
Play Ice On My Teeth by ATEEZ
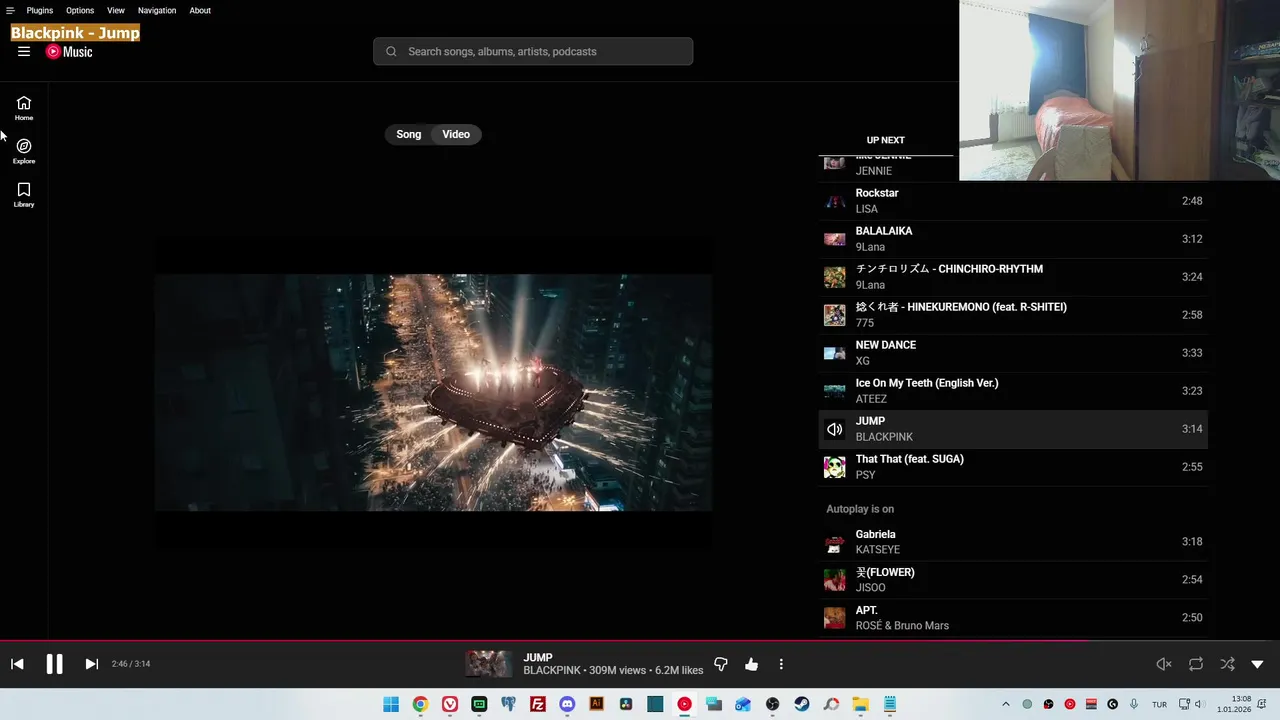tap(1013, 391)
